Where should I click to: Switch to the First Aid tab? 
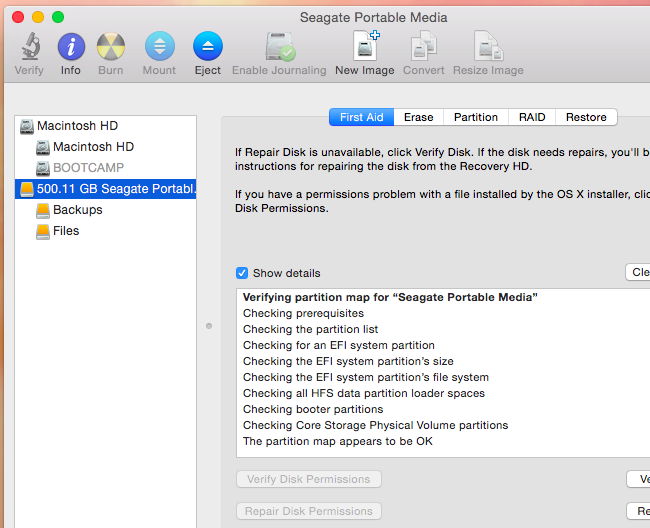[361, 117]
